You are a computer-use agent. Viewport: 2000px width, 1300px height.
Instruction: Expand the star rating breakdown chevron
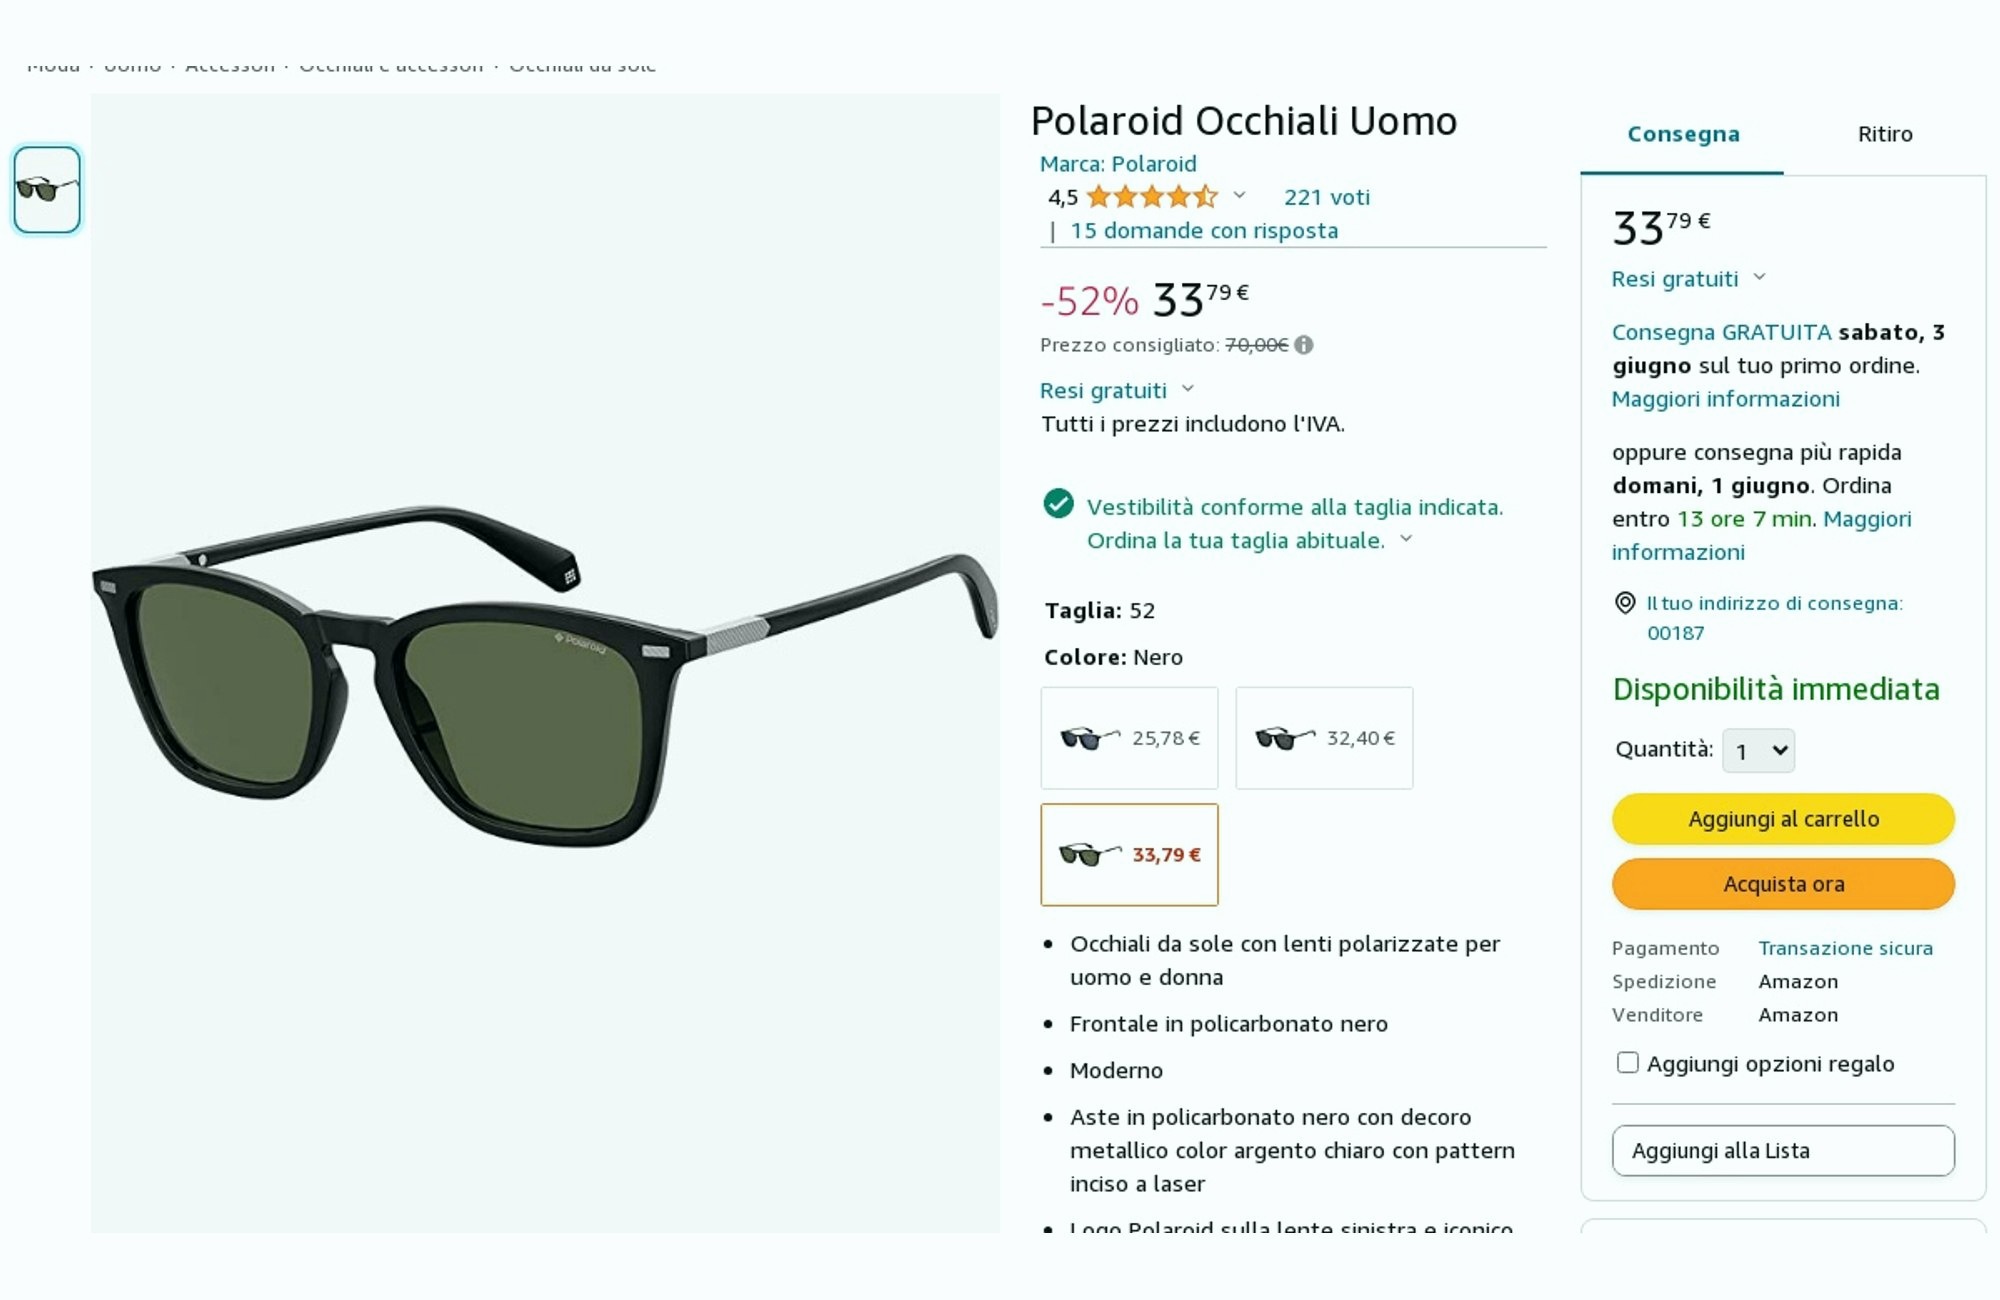click(x=1239, y=196)
